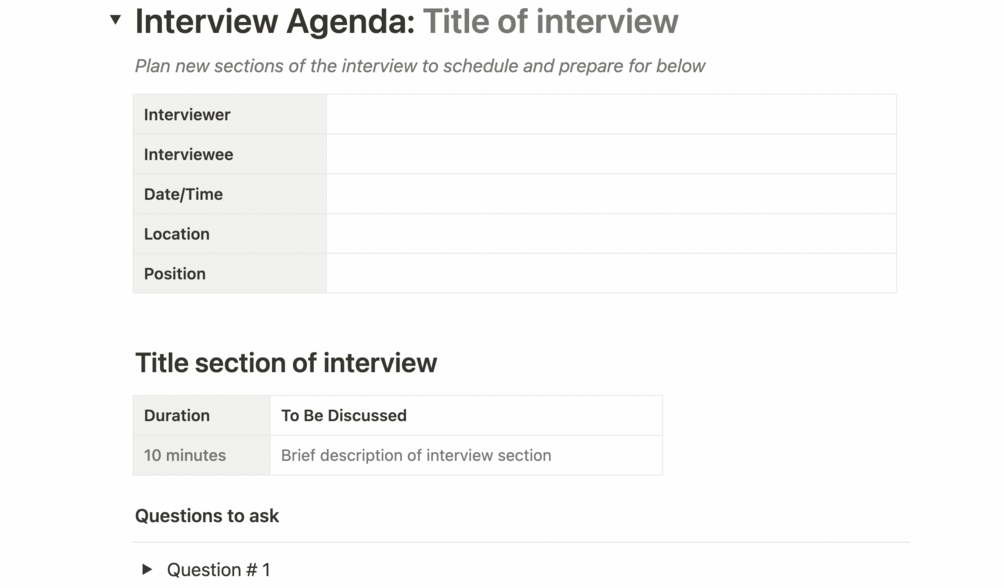Click the empty cell next to Location

click(x=610, y=234)
